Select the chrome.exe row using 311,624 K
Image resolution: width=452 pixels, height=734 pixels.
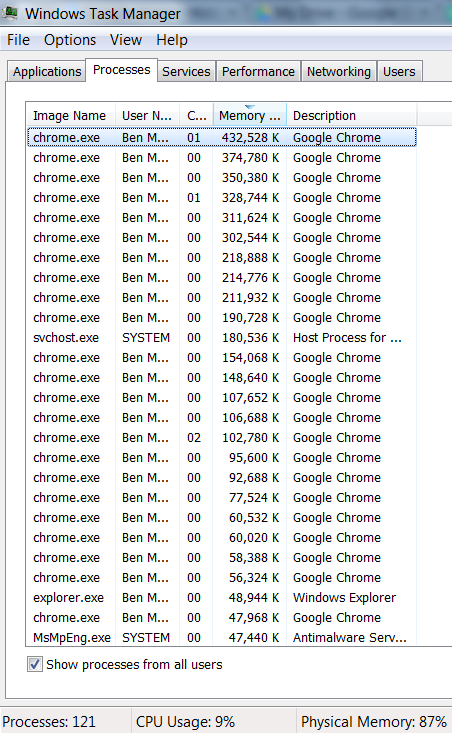point(221,218)
